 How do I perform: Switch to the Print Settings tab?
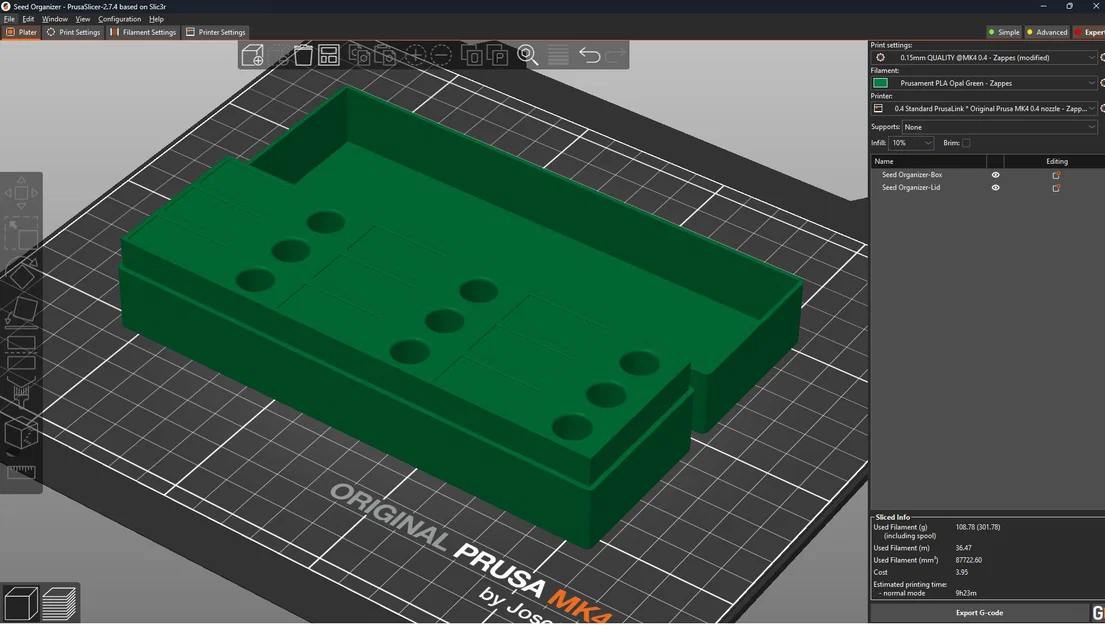(x=73, y=31)
